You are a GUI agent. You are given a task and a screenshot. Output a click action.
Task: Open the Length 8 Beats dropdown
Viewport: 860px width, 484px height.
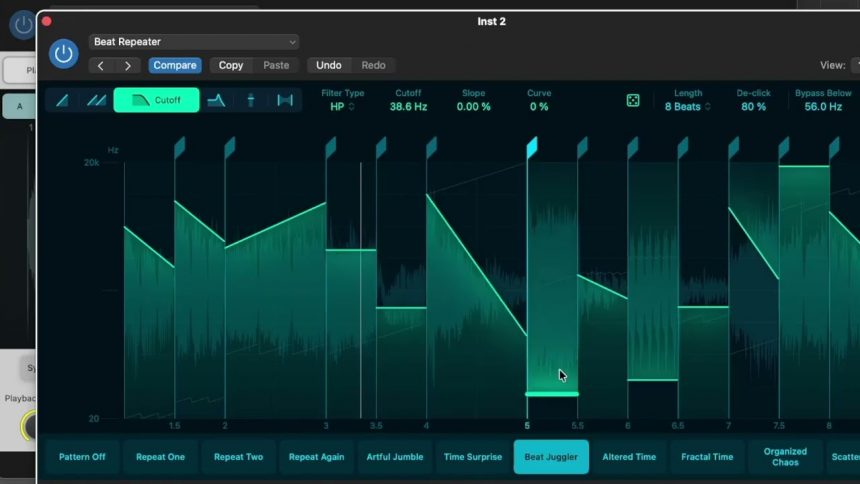pos(688,106)
